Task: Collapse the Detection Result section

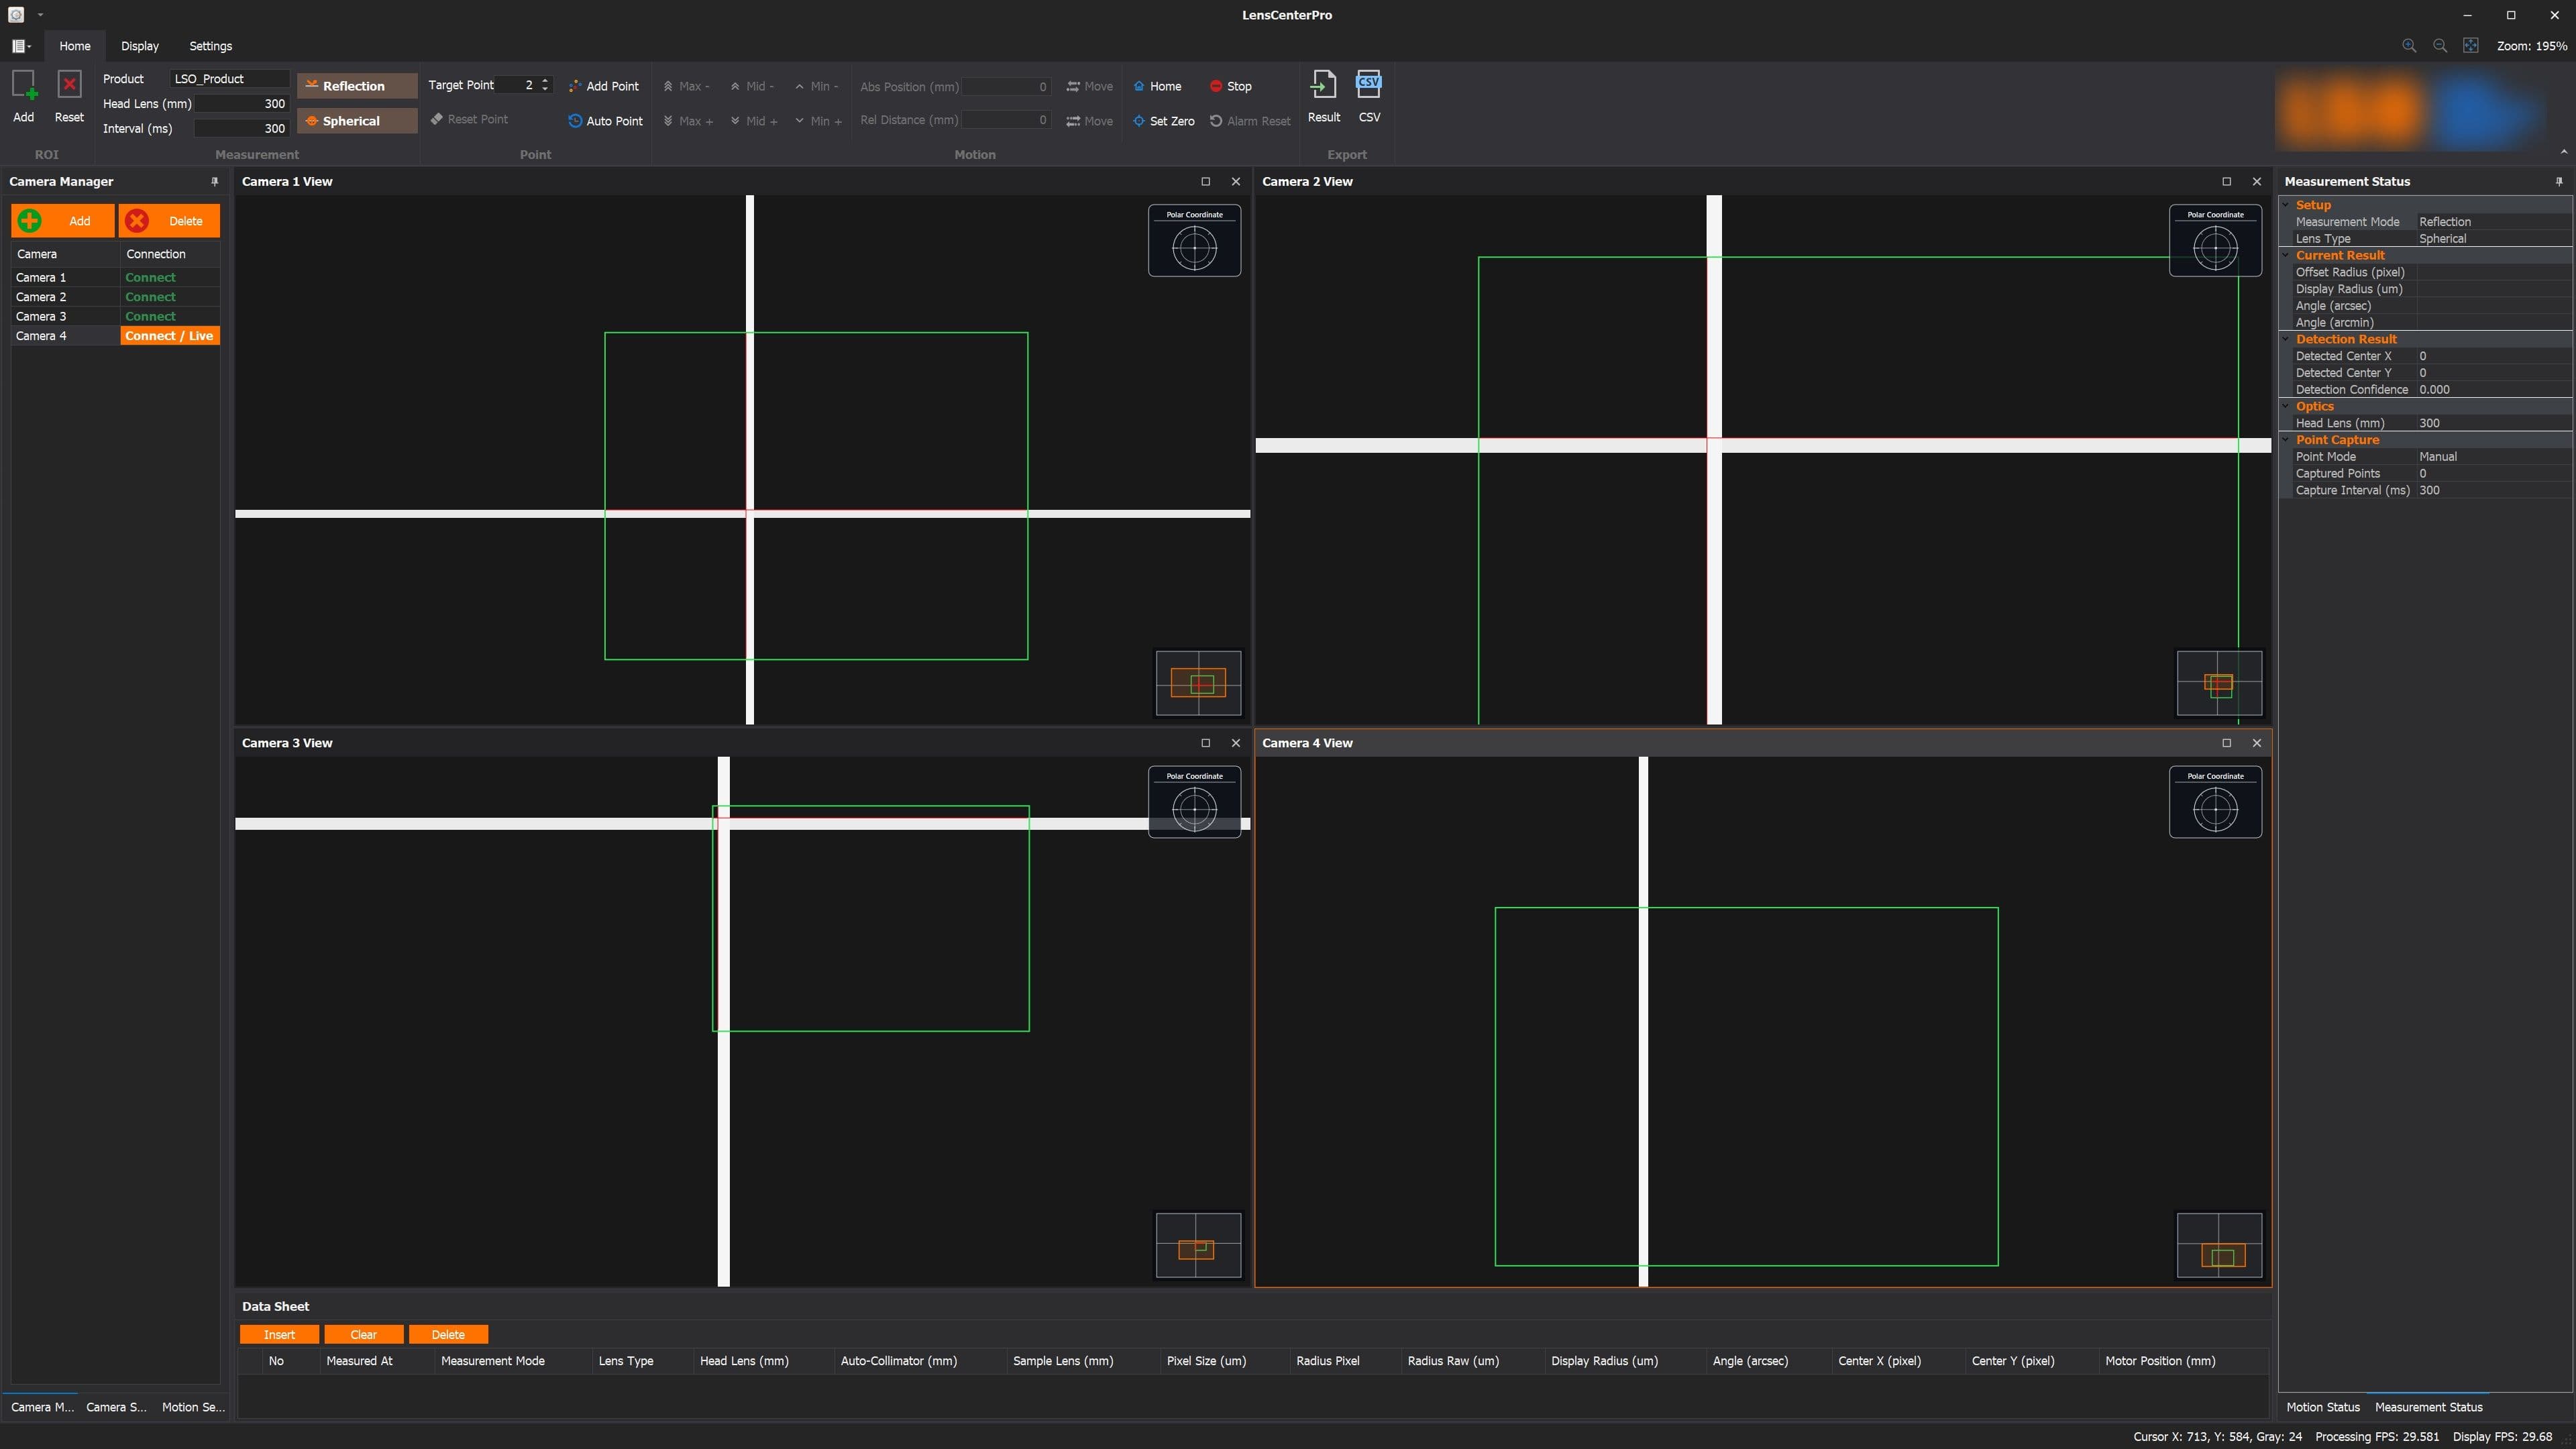Action: click(2286, 339)
